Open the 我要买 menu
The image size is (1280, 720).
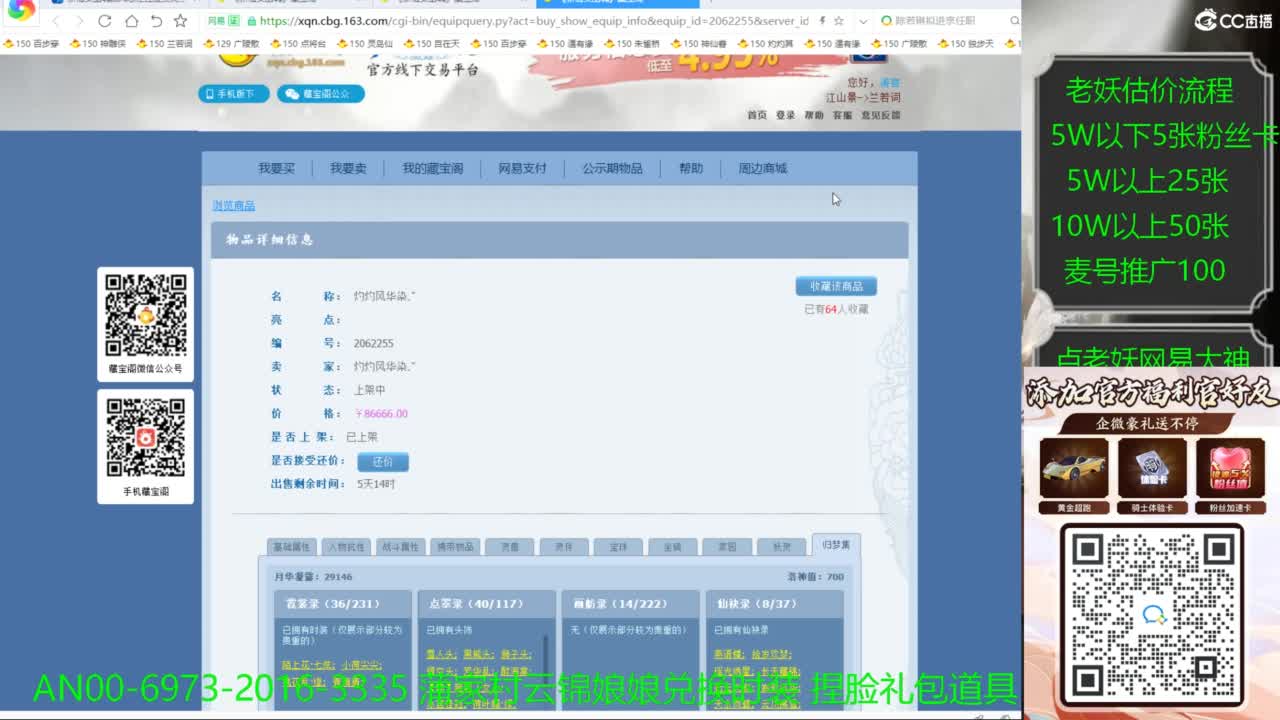pos(276,168)
